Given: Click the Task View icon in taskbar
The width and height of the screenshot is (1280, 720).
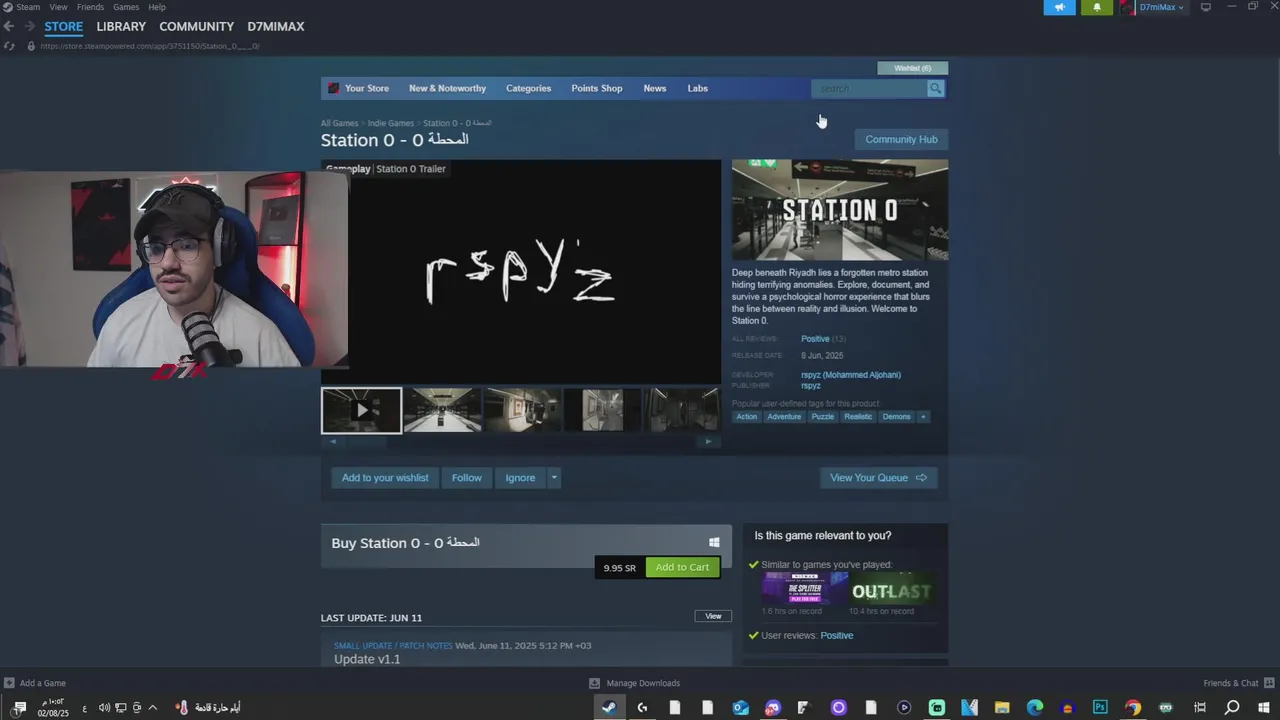Looking at the screenshot, I should pos(1200,707).
